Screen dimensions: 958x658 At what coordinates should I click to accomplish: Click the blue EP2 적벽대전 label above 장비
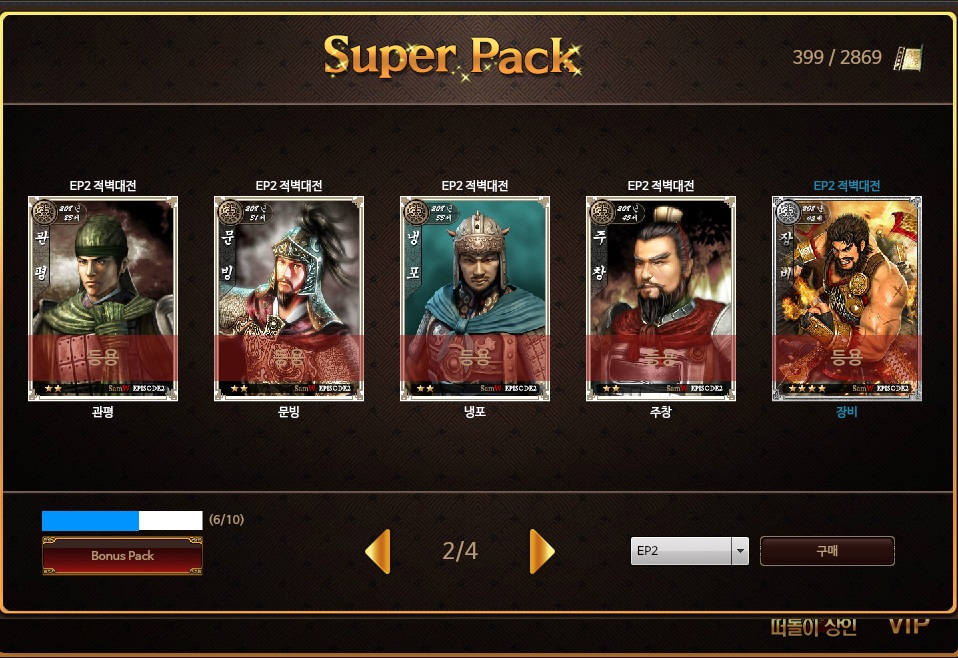tap(847, 186)
